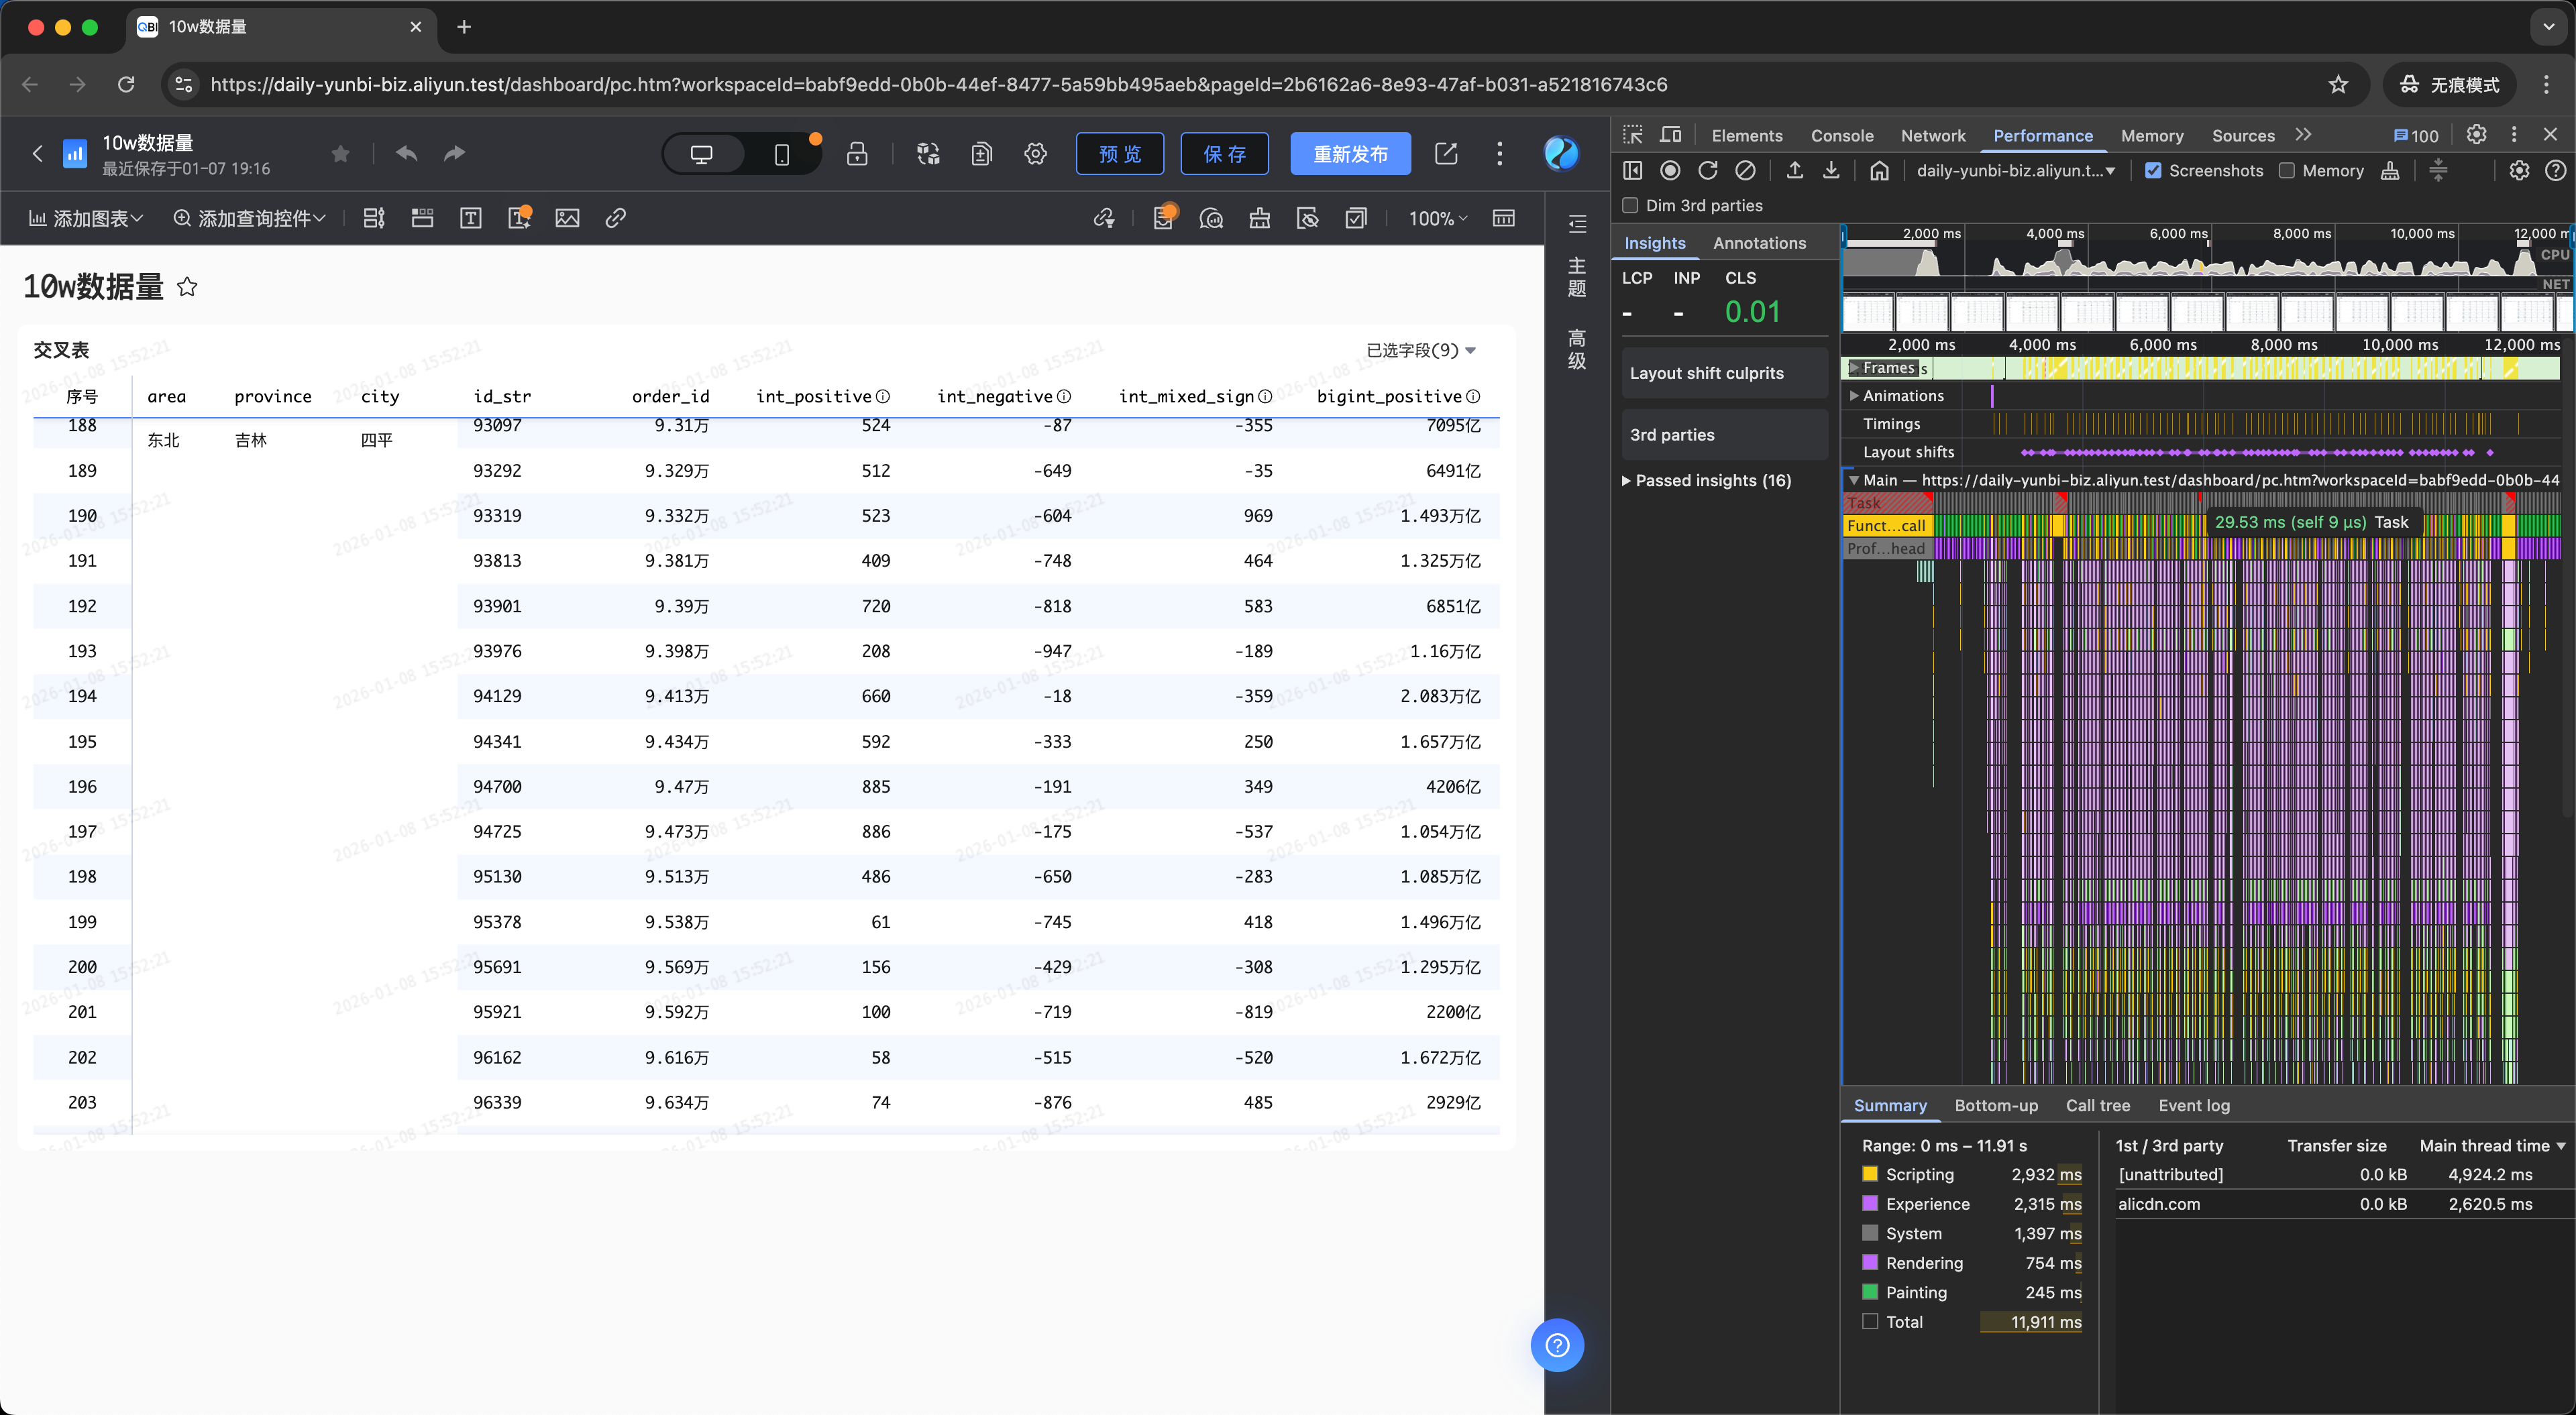Switch to the Bottom-up tab

(1996, 1105)
